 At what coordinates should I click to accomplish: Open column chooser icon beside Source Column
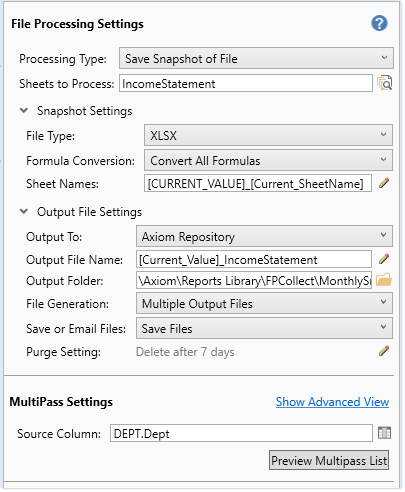tap(384, 433)
